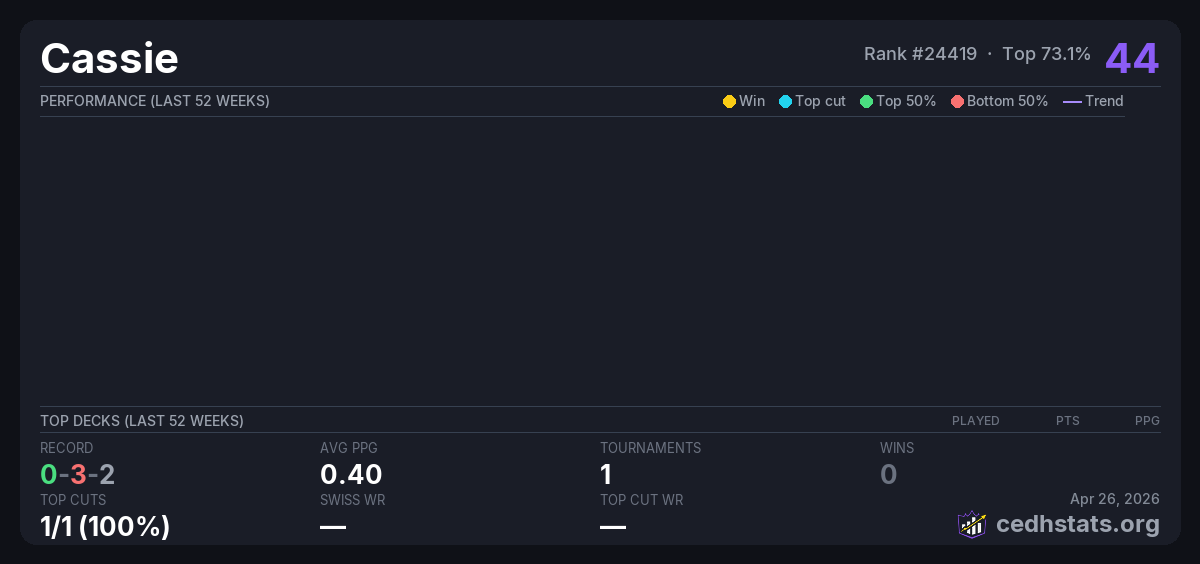Click the Avg PPG value 0.40
The height and width of the screenshot is (564, 1200).
[351, 474]
